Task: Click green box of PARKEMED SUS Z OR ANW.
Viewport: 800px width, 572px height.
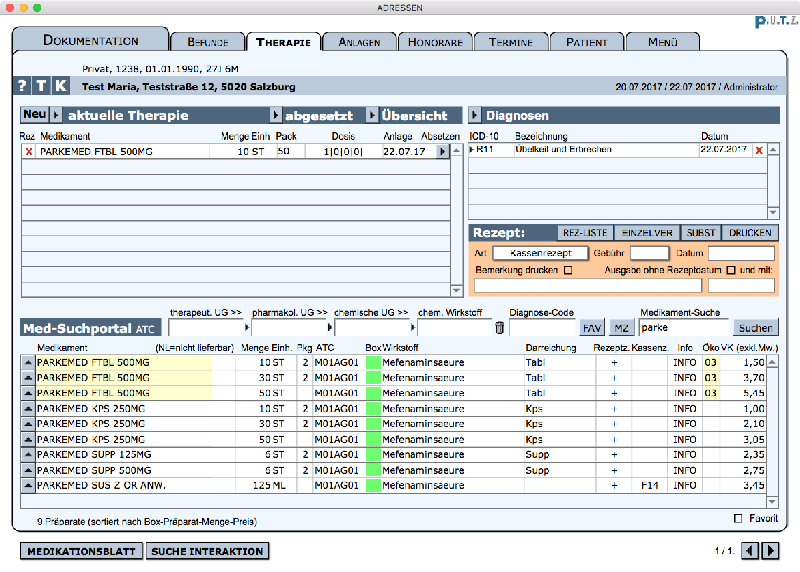Action: (373, 485)
